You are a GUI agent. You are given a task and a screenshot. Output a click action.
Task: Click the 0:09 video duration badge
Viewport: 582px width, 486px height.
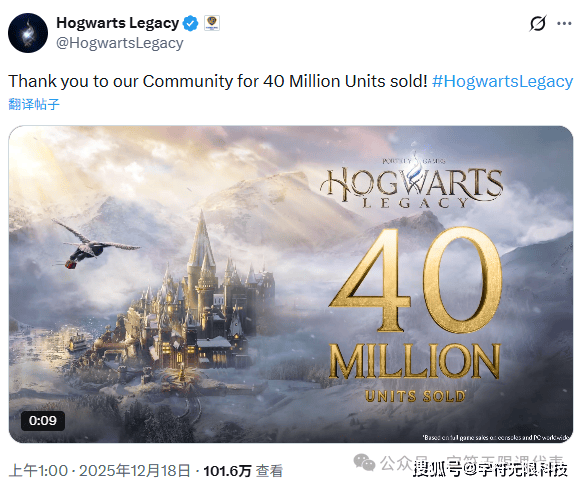point(43,421)
